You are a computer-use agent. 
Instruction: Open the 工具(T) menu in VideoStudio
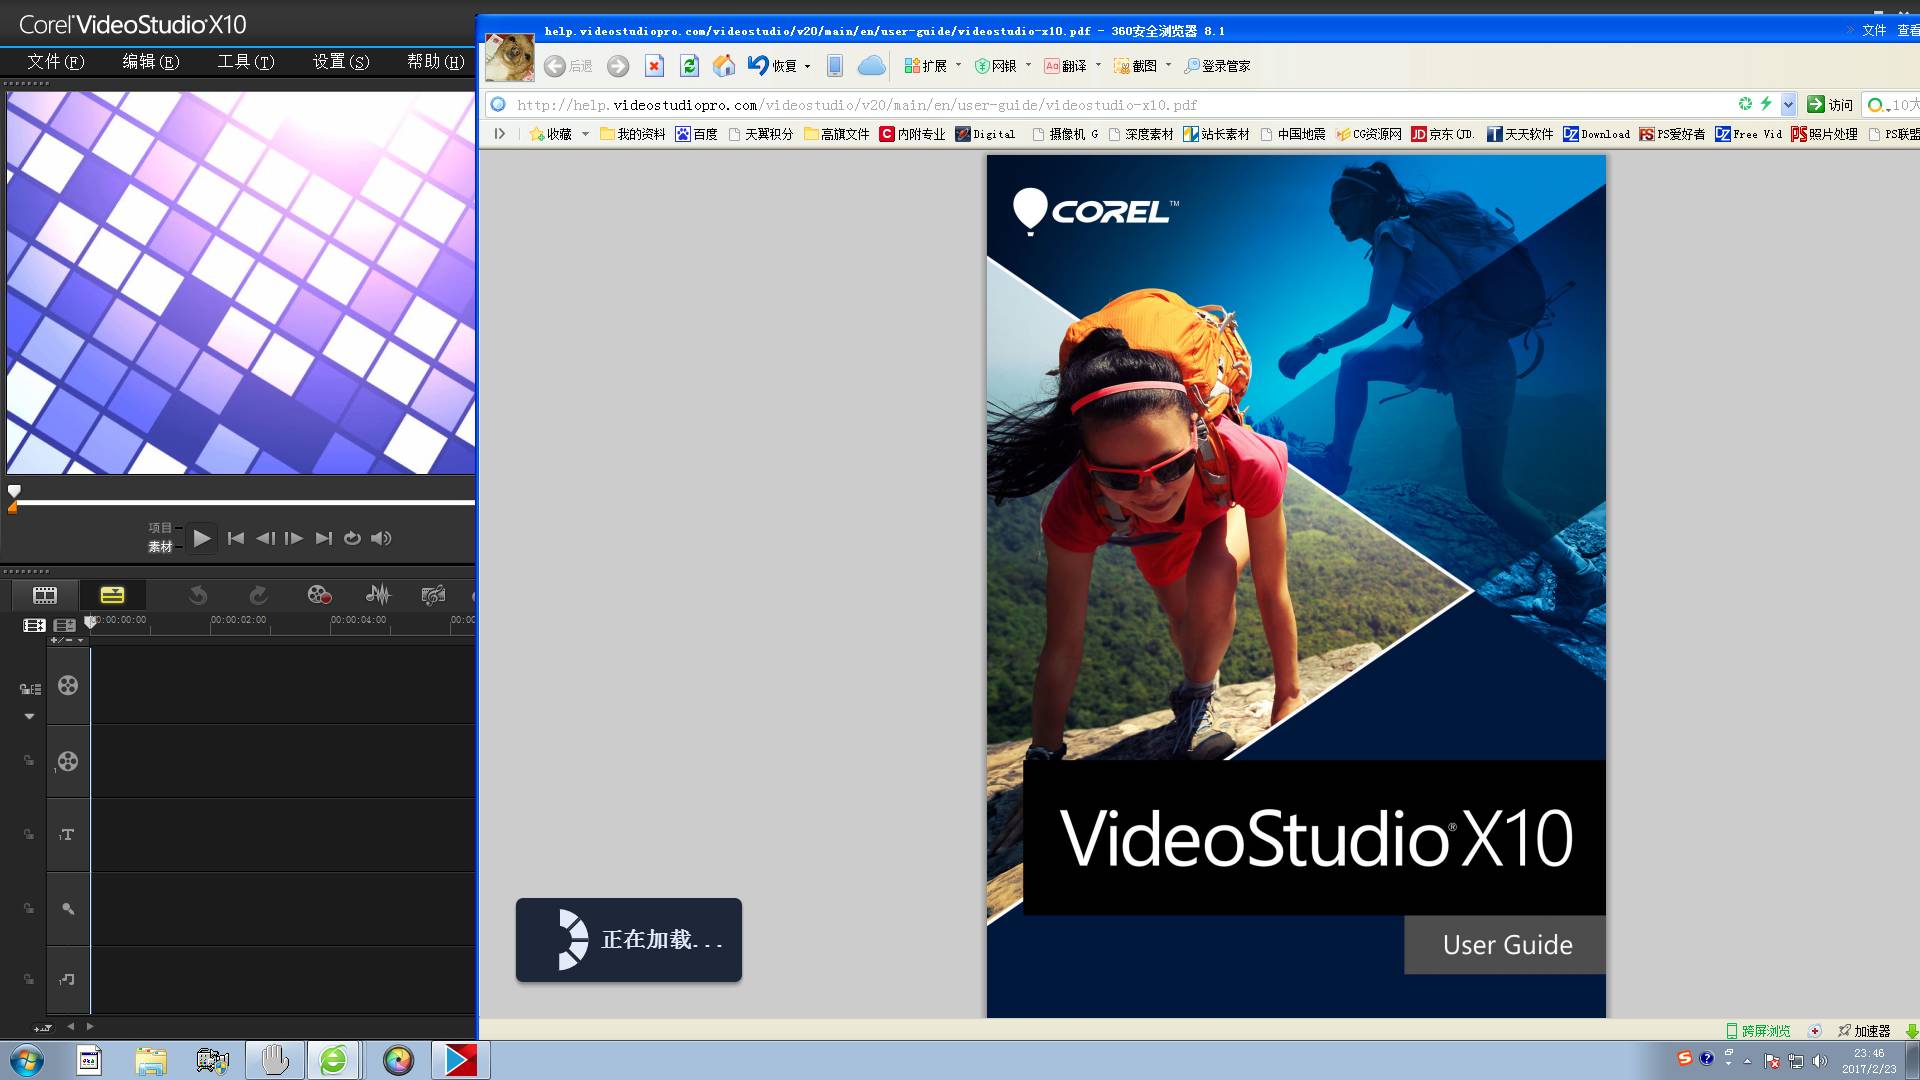[246, 61]
